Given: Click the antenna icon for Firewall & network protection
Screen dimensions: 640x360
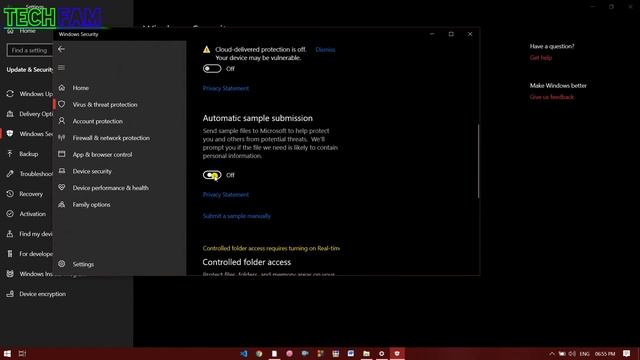Looking at the screenshot, I should pos(62,138).
